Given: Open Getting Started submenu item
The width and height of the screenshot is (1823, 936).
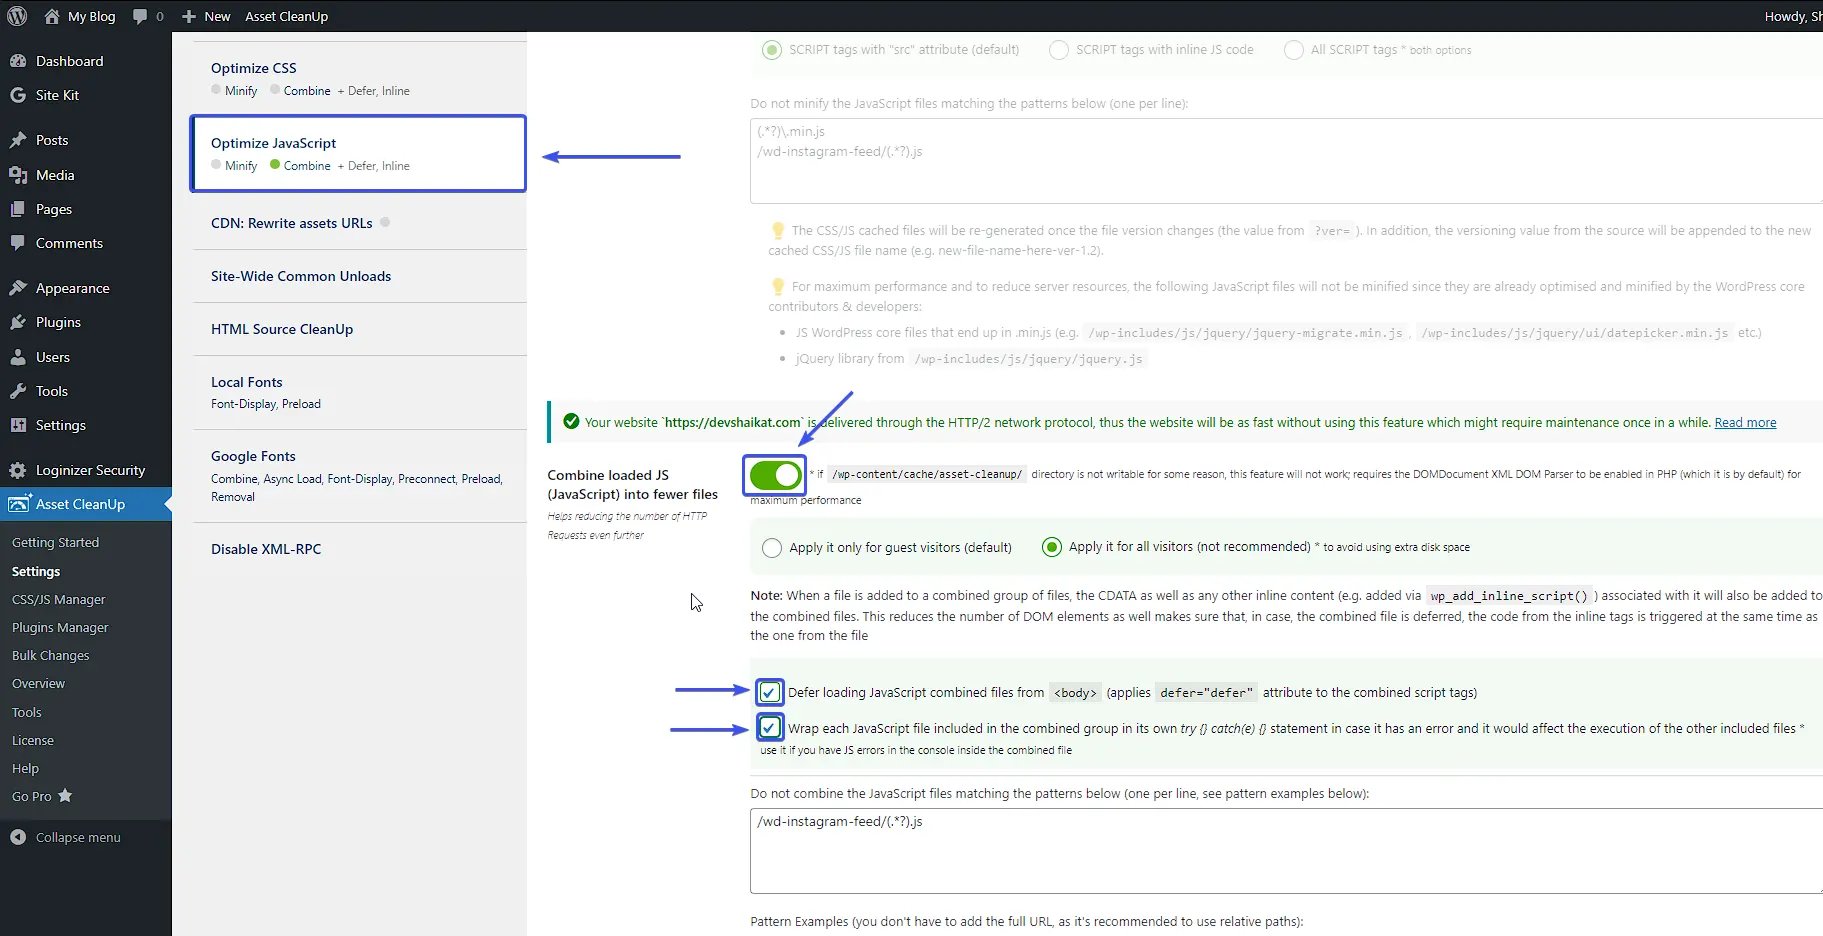Looking at the screenshot, I should pyautogui.click(x=55, y=543).
